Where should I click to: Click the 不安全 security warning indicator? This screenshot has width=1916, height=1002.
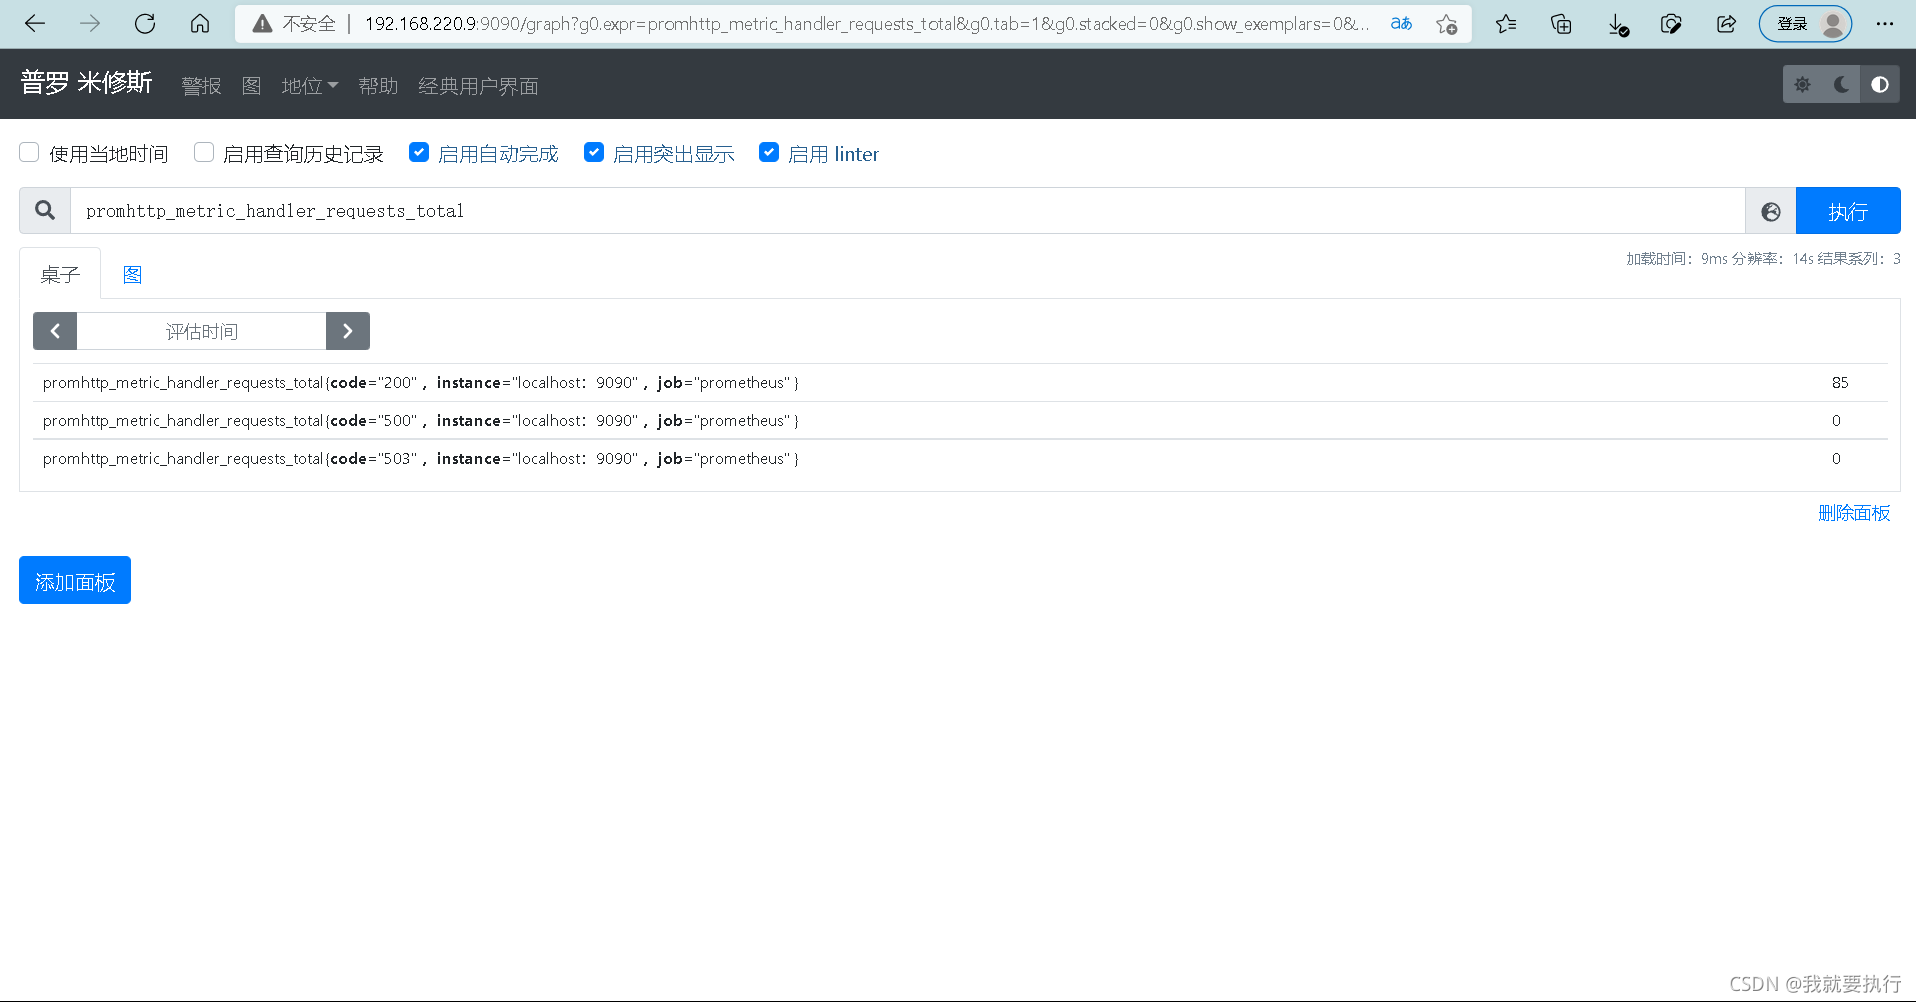coord(294,24)
